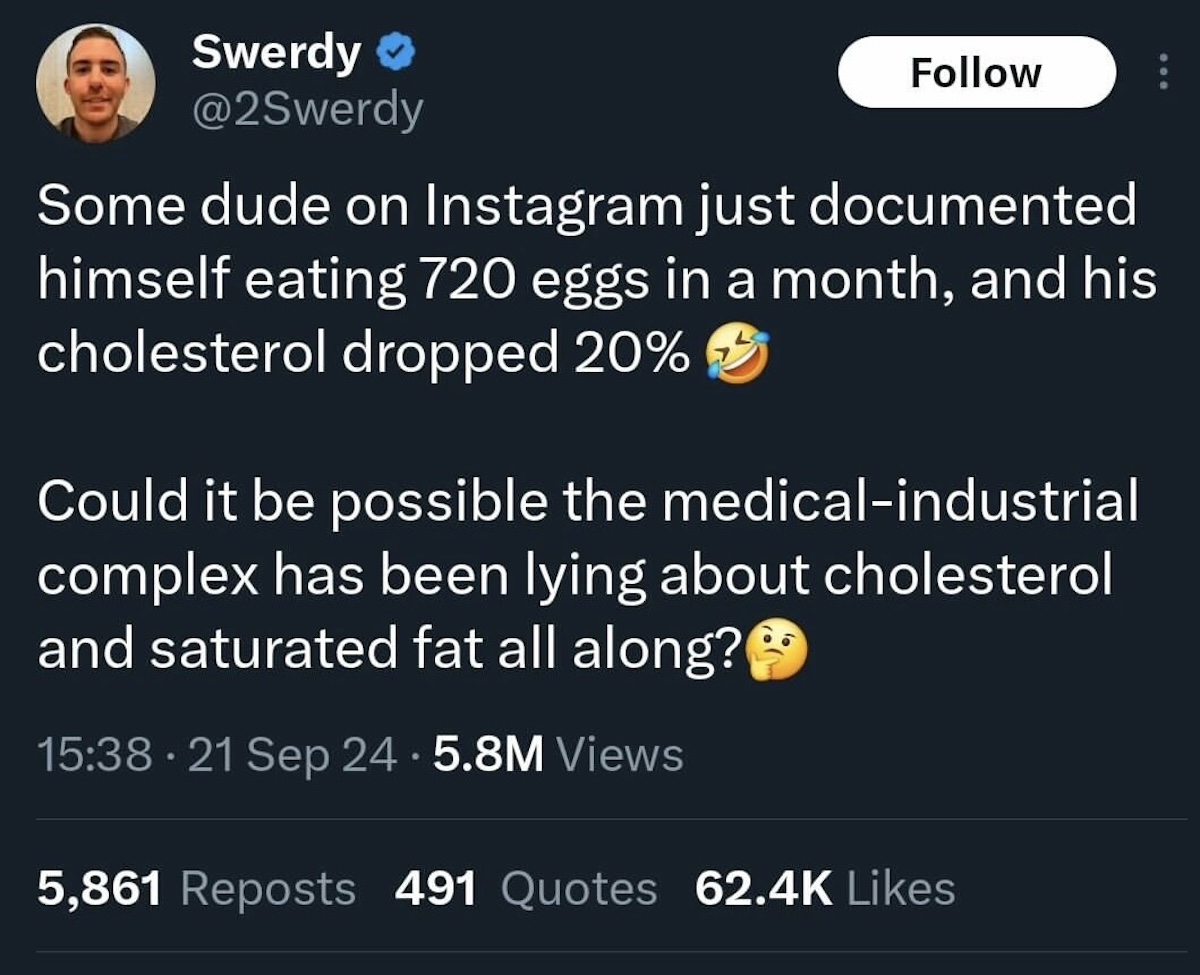
Task: Click the Swerdy display name
Action: [276, 53]
